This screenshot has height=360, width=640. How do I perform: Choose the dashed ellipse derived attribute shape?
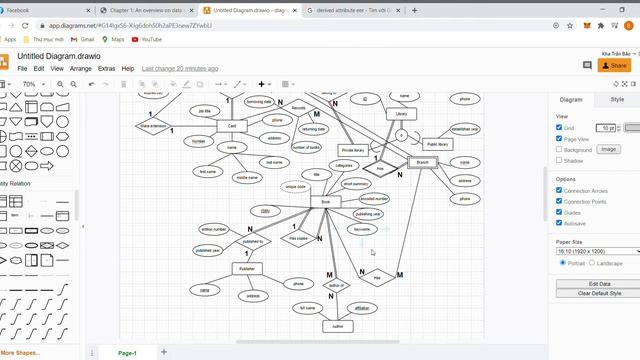[x=16, y=245]
